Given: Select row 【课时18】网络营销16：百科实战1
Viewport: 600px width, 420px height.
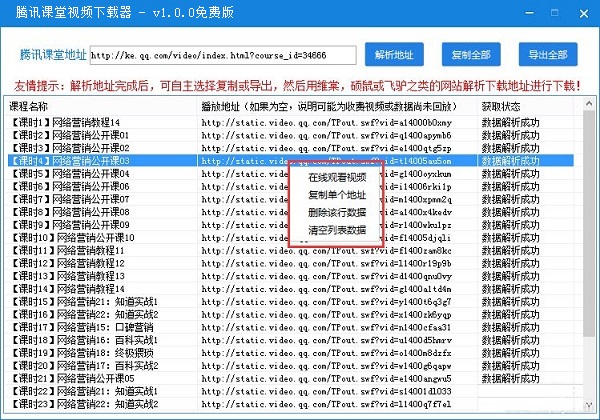Looking at the screenshot, I should coord(290,340).
